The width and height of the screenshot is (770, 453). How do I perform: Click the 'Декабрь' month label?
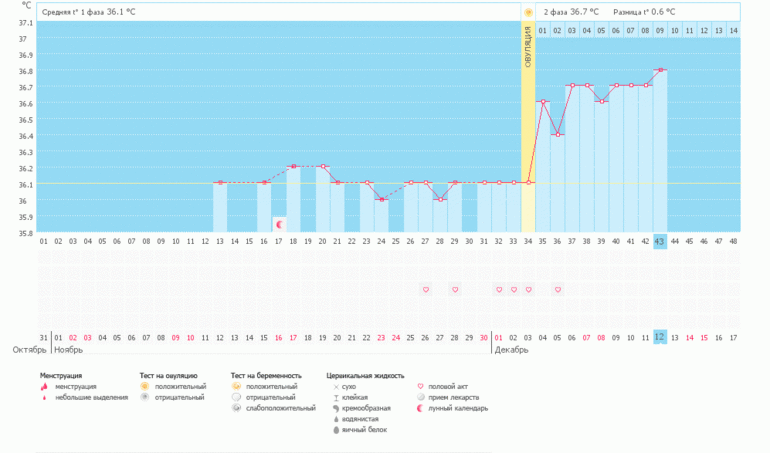coord(511,351)
